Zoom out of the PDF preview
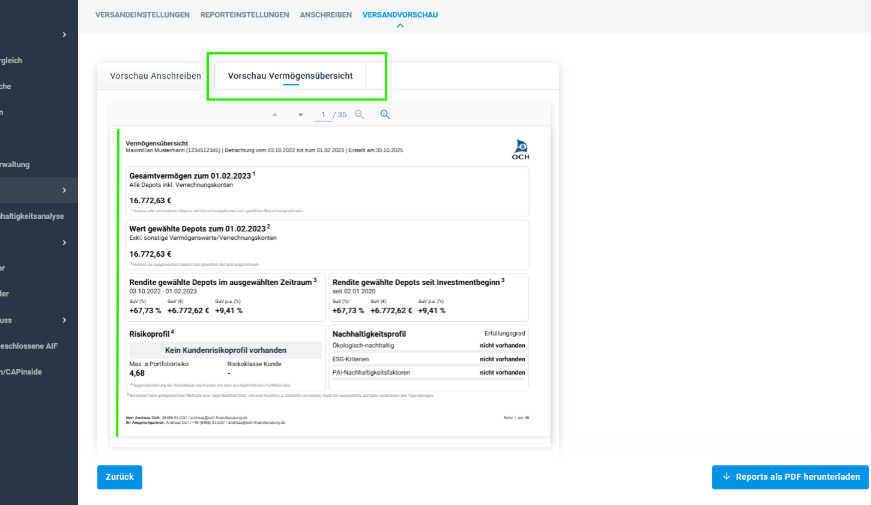The height and width of the screenshot is (505, 871). 360,115
